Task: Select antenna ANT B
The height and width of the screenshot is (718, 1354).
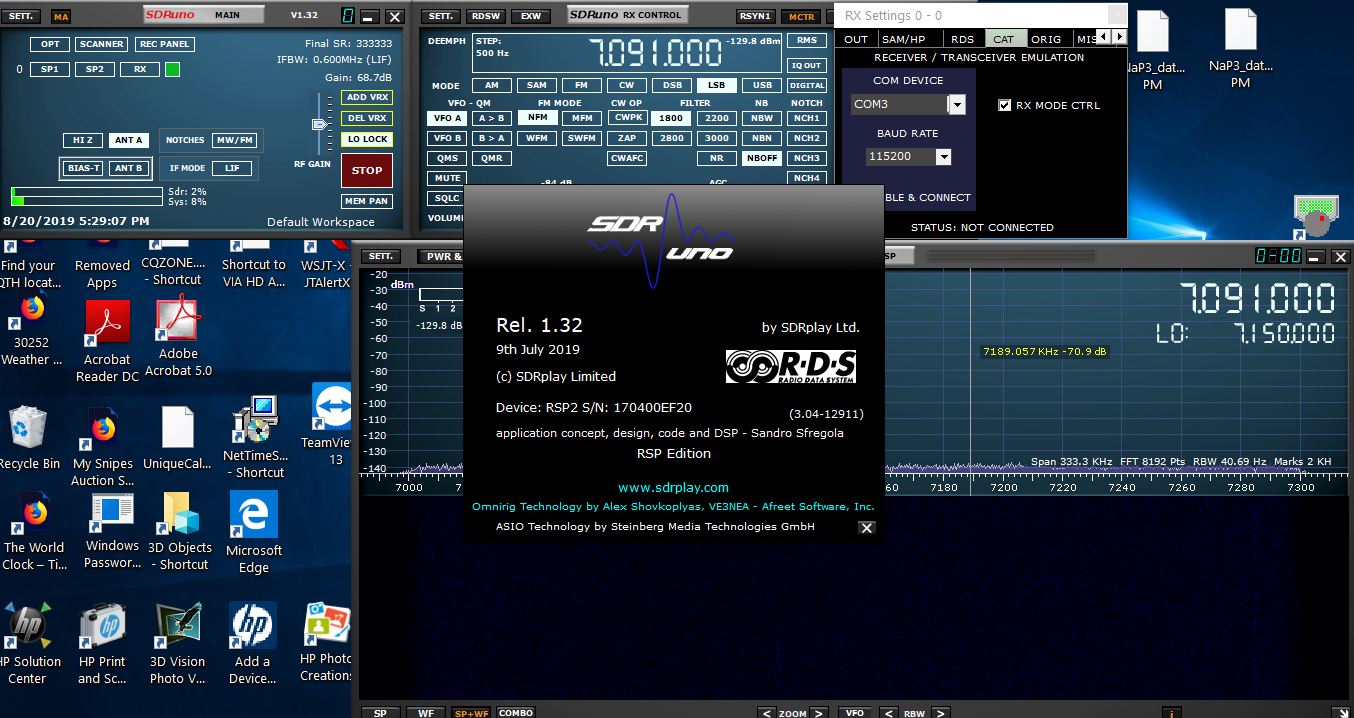Action: (128, 168)
